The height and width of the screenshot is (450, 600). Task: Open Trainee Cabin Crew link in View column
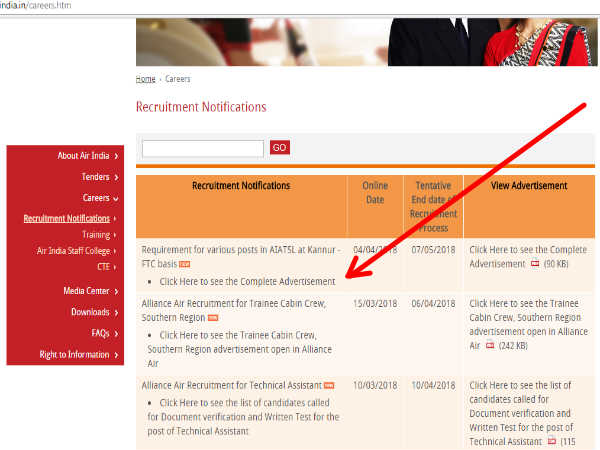528,324
